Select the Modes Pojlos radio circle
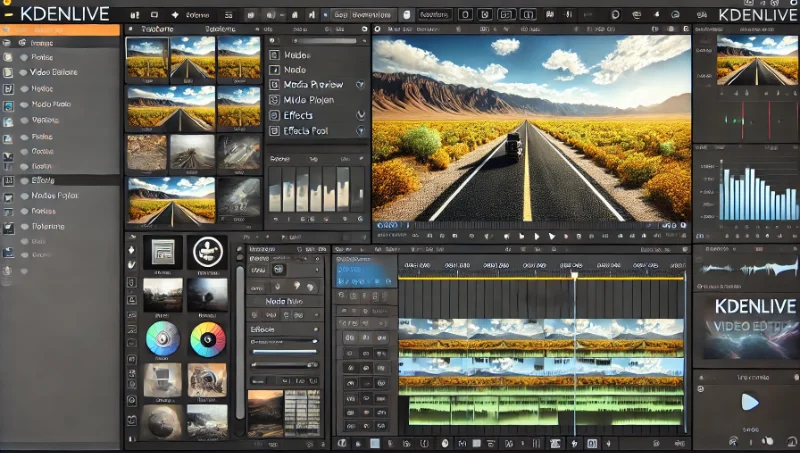 pyautogui.click(x=24, y=196)
